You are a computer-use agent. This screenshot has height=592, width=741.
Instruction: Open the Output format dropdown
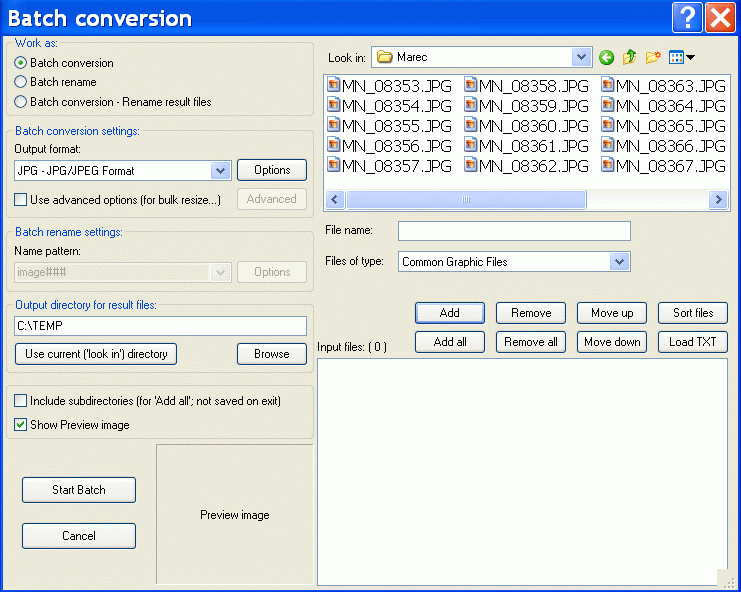(x=221, y=171)
